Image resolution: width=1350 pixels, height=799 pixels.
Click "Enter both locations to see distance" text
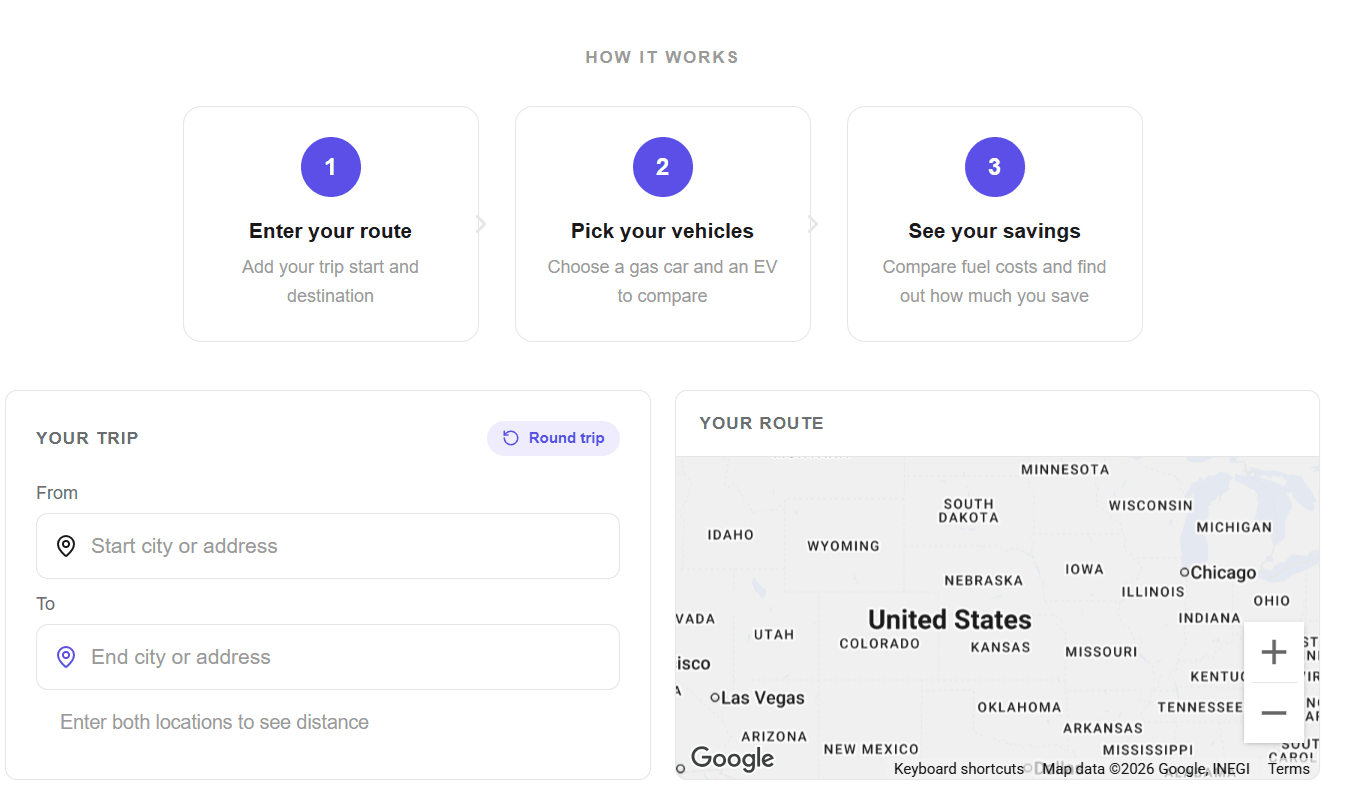214,722
